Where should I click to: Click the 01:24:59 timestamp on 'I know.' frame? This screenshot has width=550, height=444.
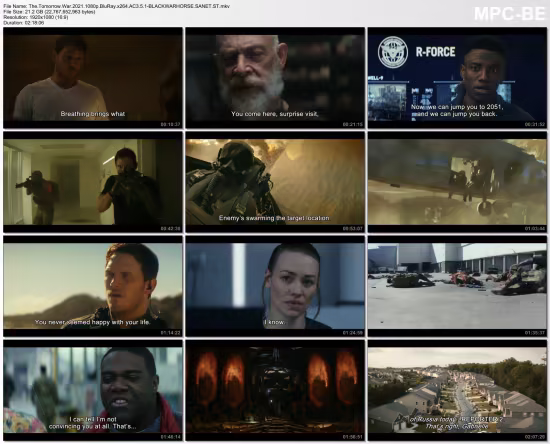[x=353, y=333]
